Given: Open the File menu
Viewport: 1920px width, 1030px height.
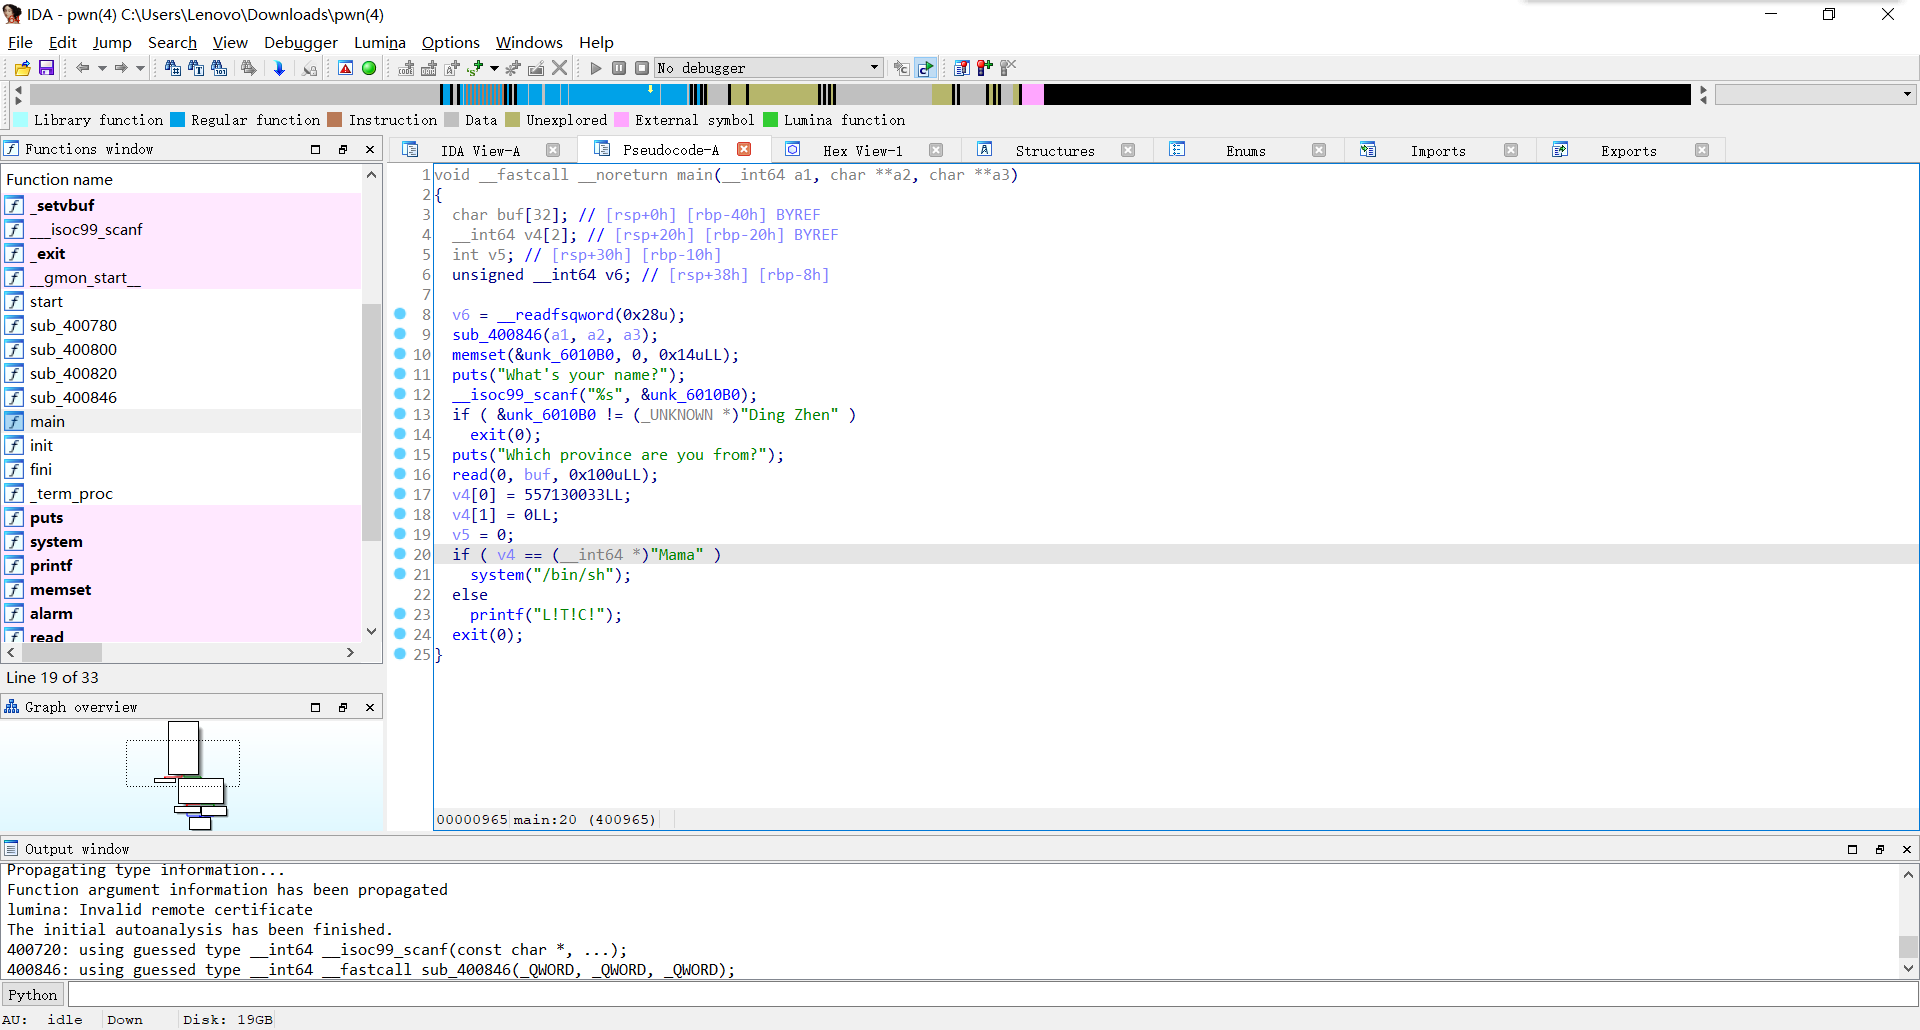Looking at the screenshot, I should [20, 42].
